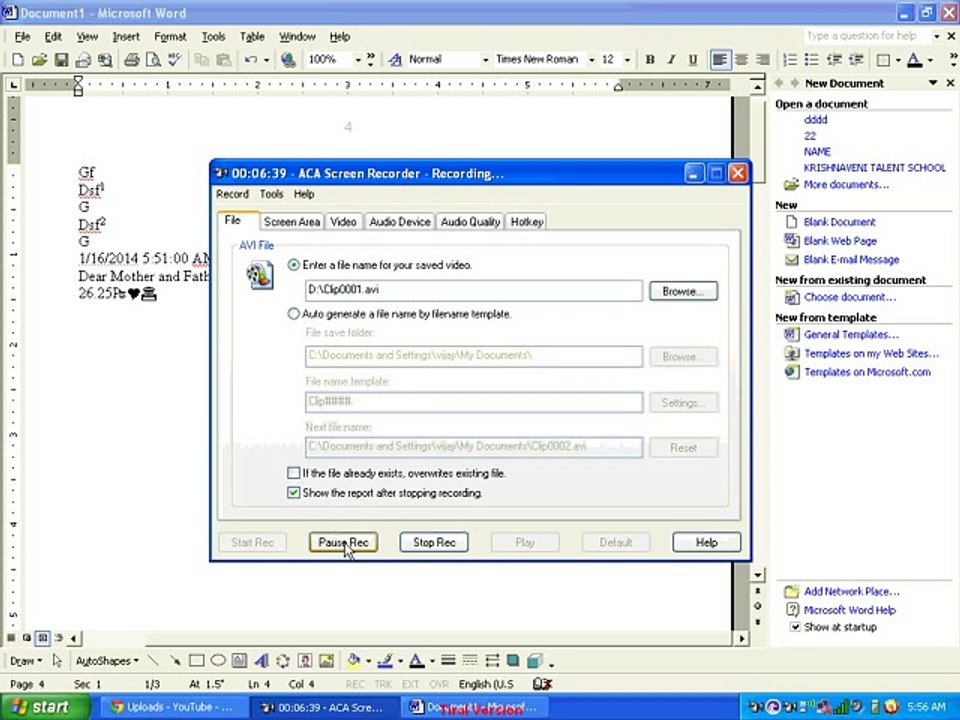Expand the Fill Color dropdown arrow
This screenshot has height=720, width=960.
(x=369, y=661)
